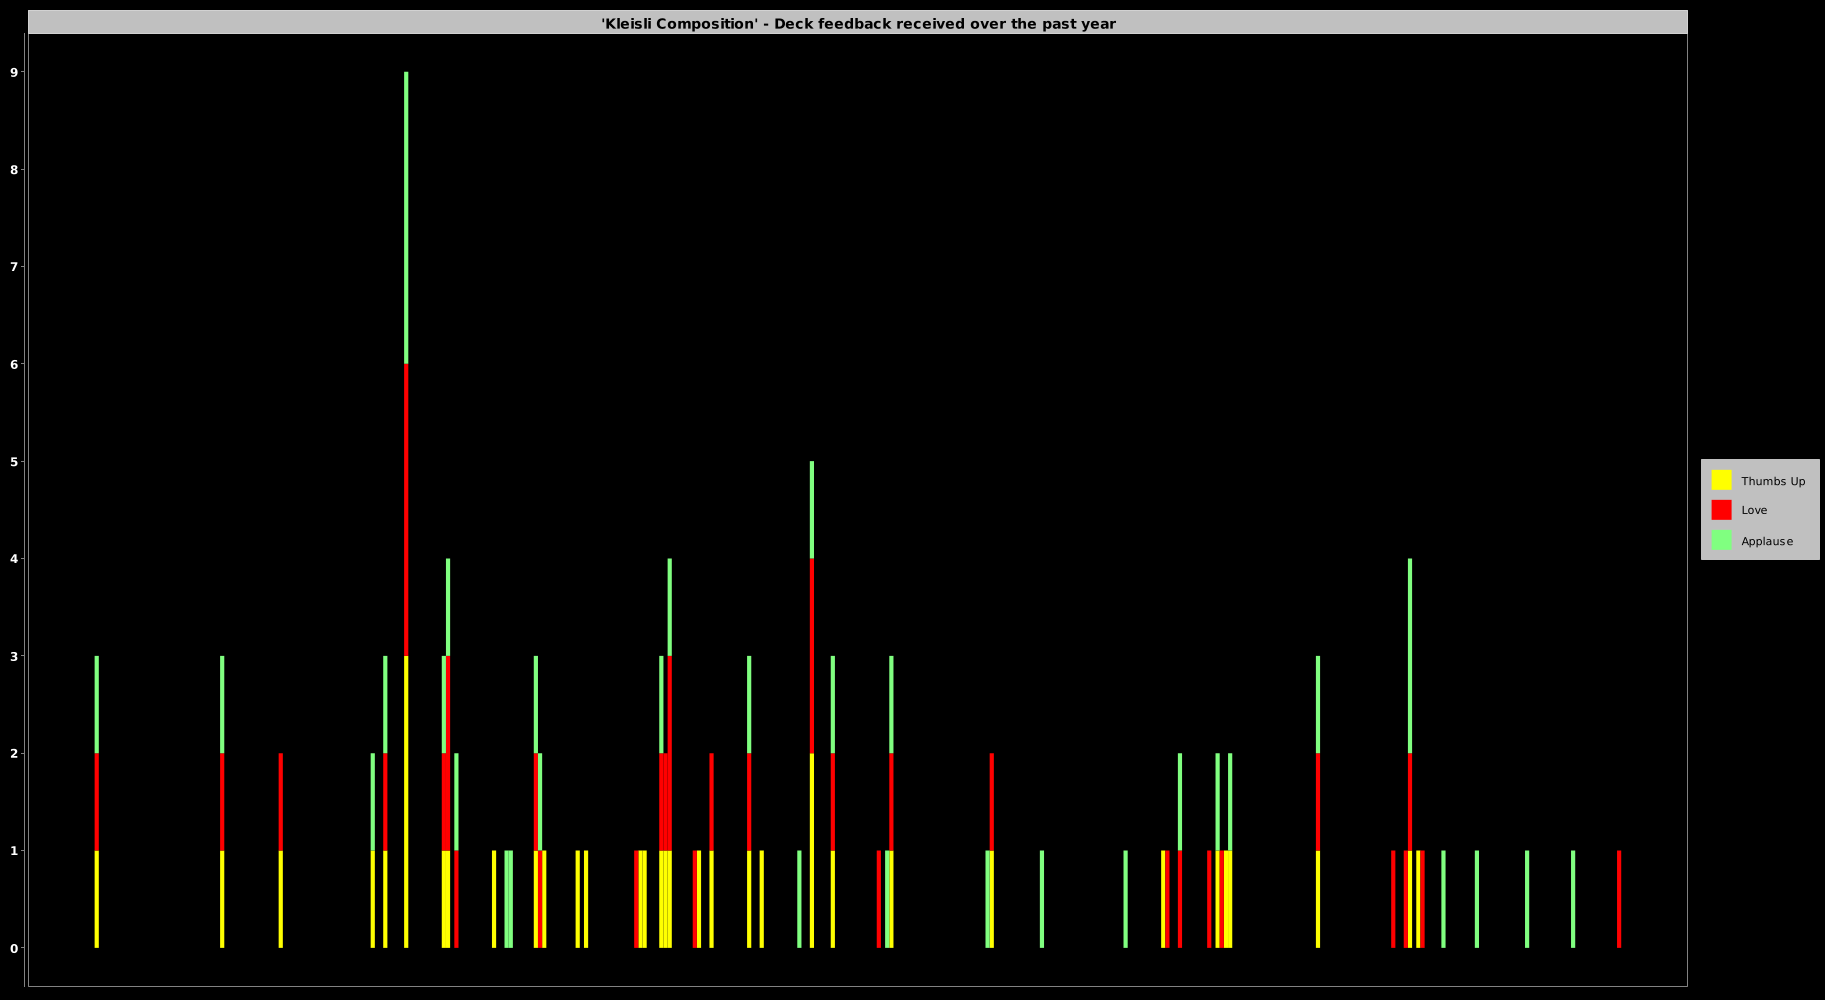The width and height of the screenshot is (1825, 1000).
Task: Click y-axis label 2
Action: tap(14, 753)
